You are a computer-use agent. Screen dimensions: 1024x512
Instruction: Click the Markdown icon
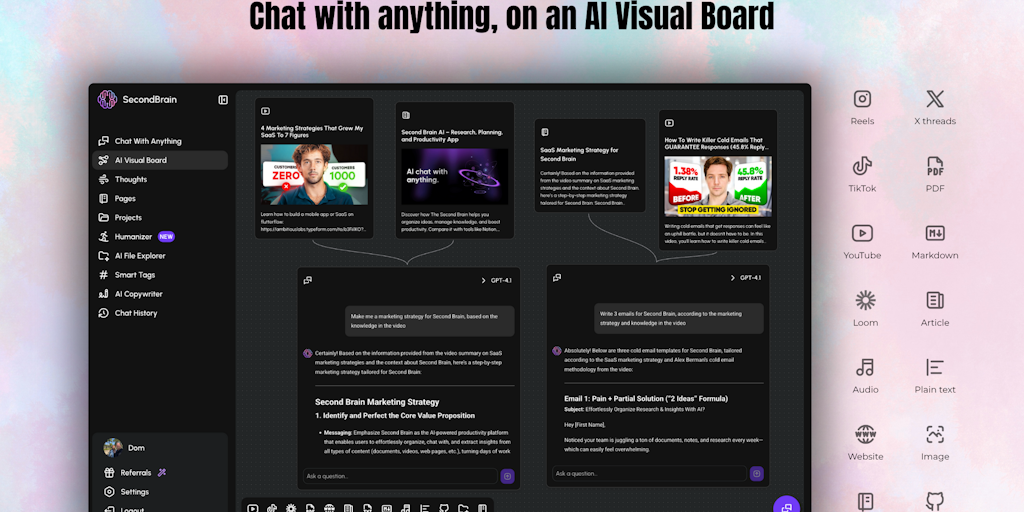coord(935,233)
